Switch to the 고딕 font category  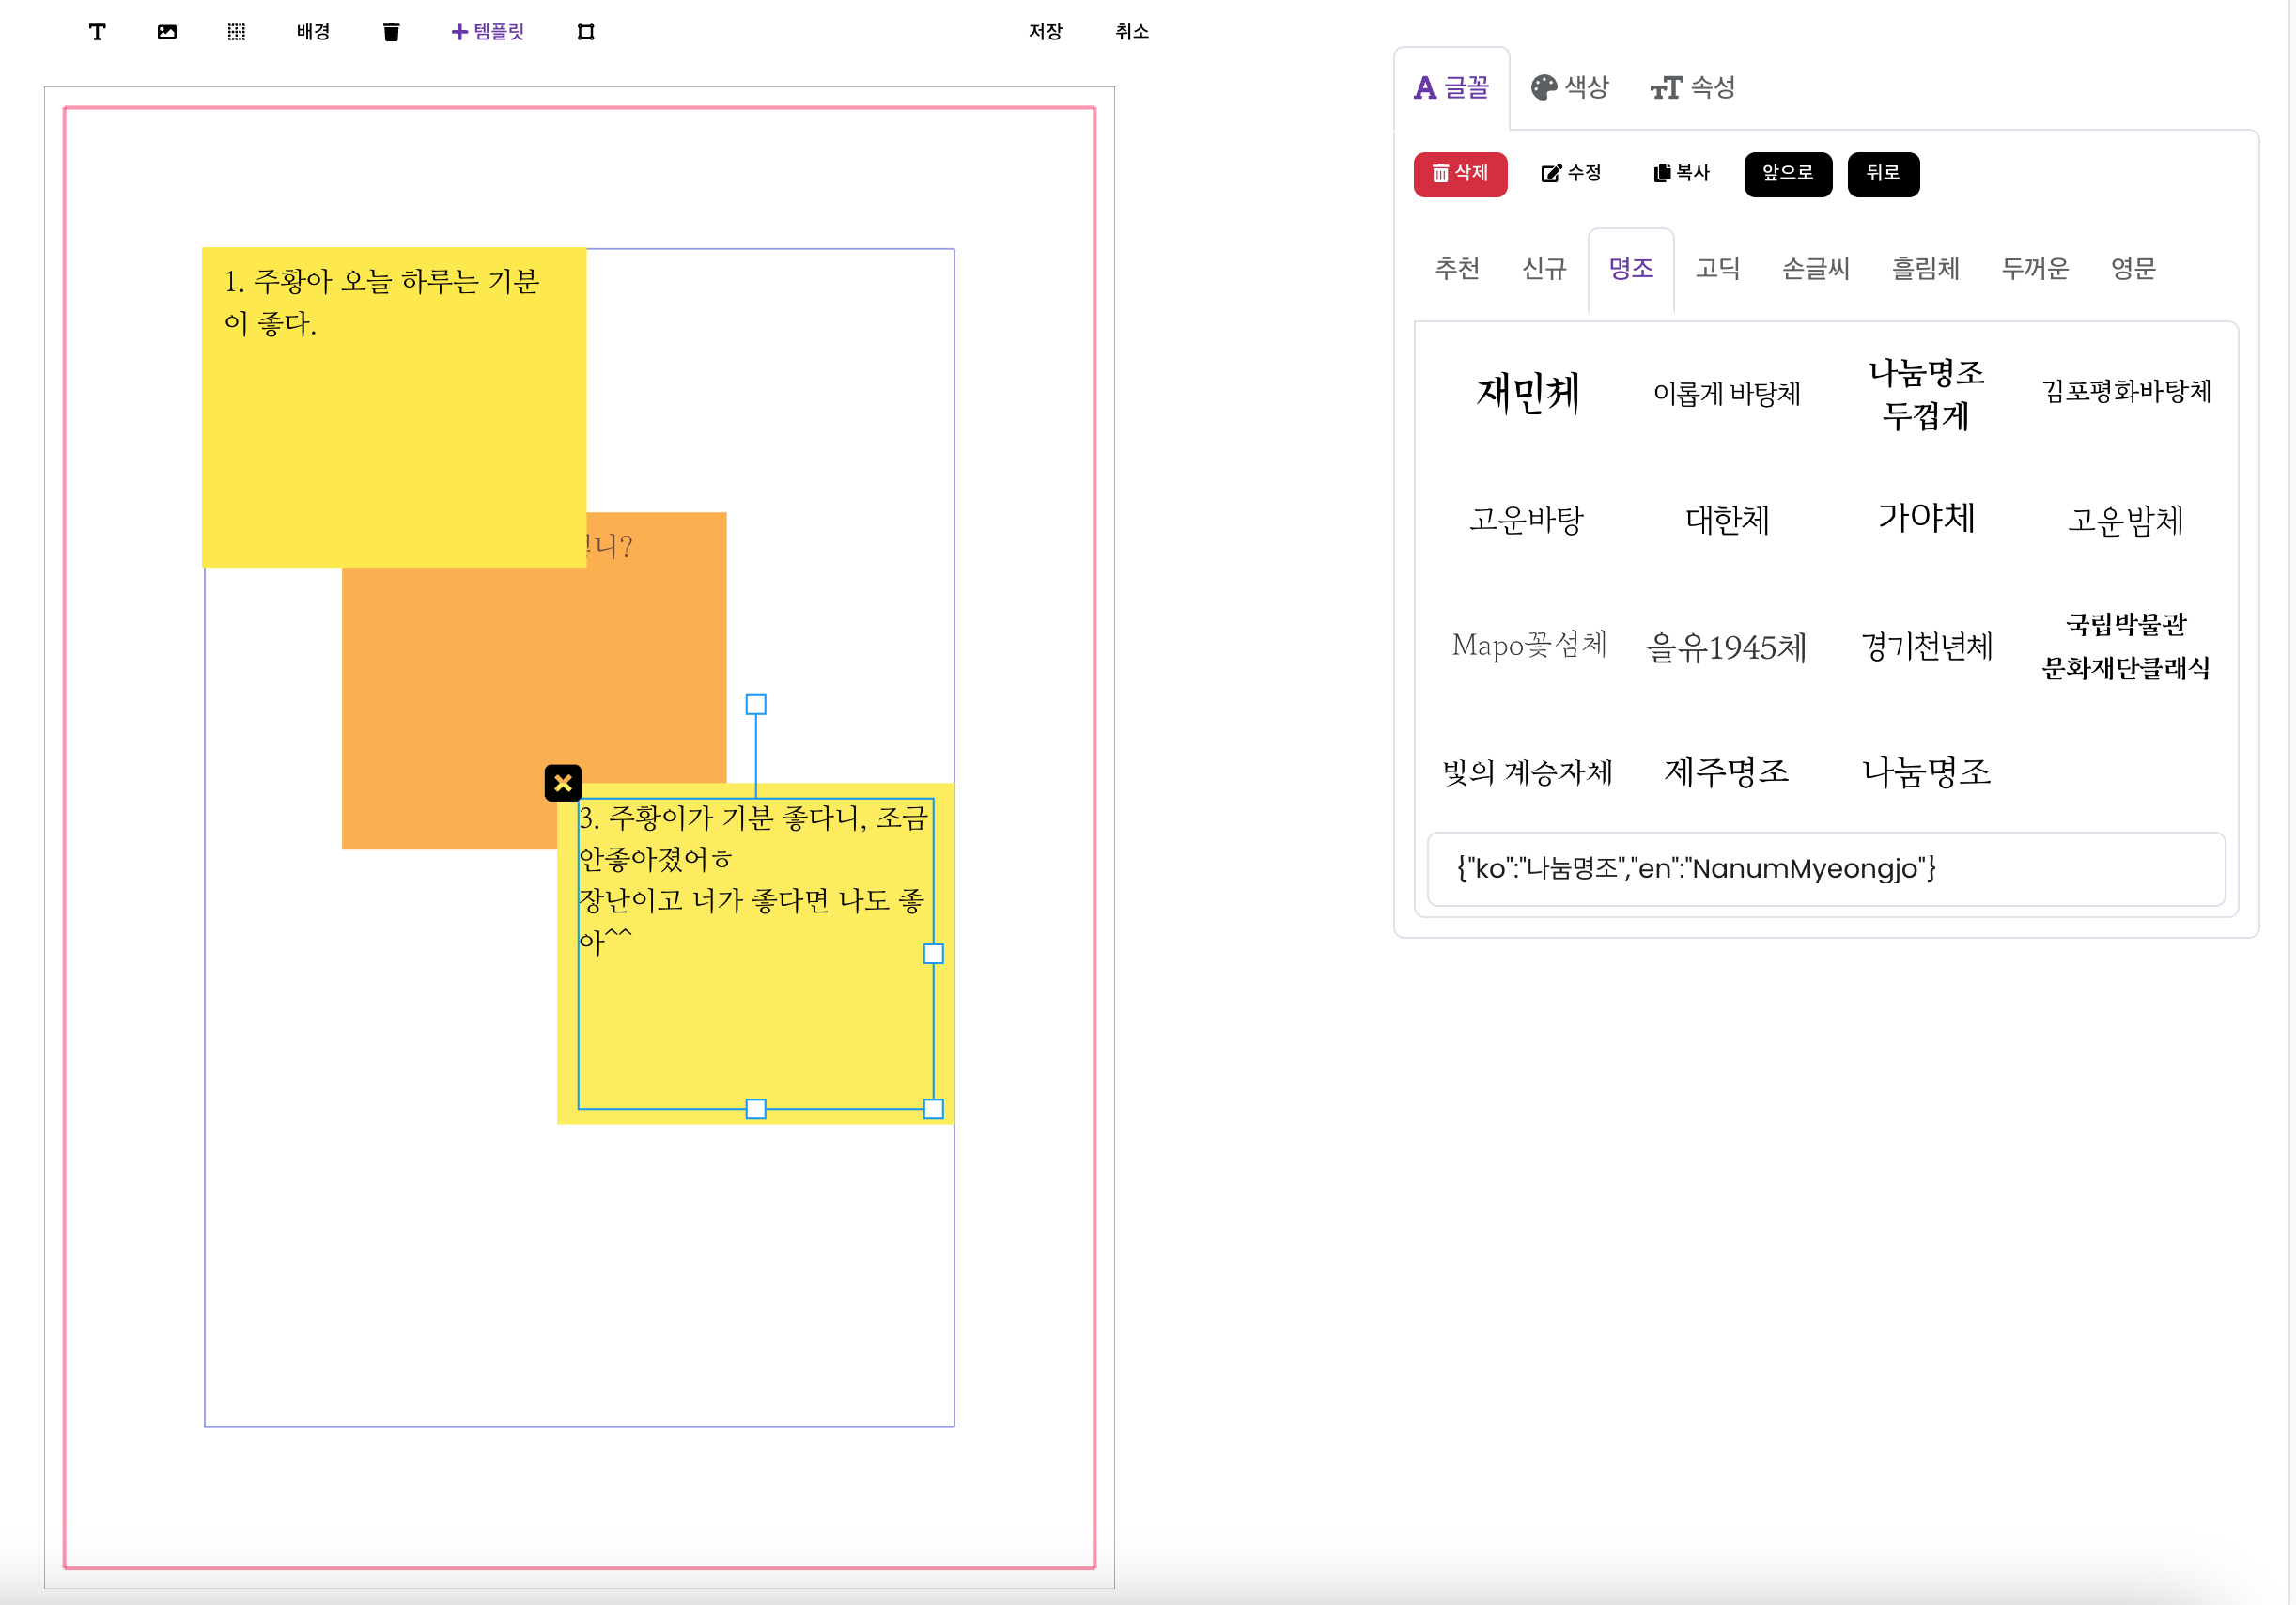click(1717, 268)
